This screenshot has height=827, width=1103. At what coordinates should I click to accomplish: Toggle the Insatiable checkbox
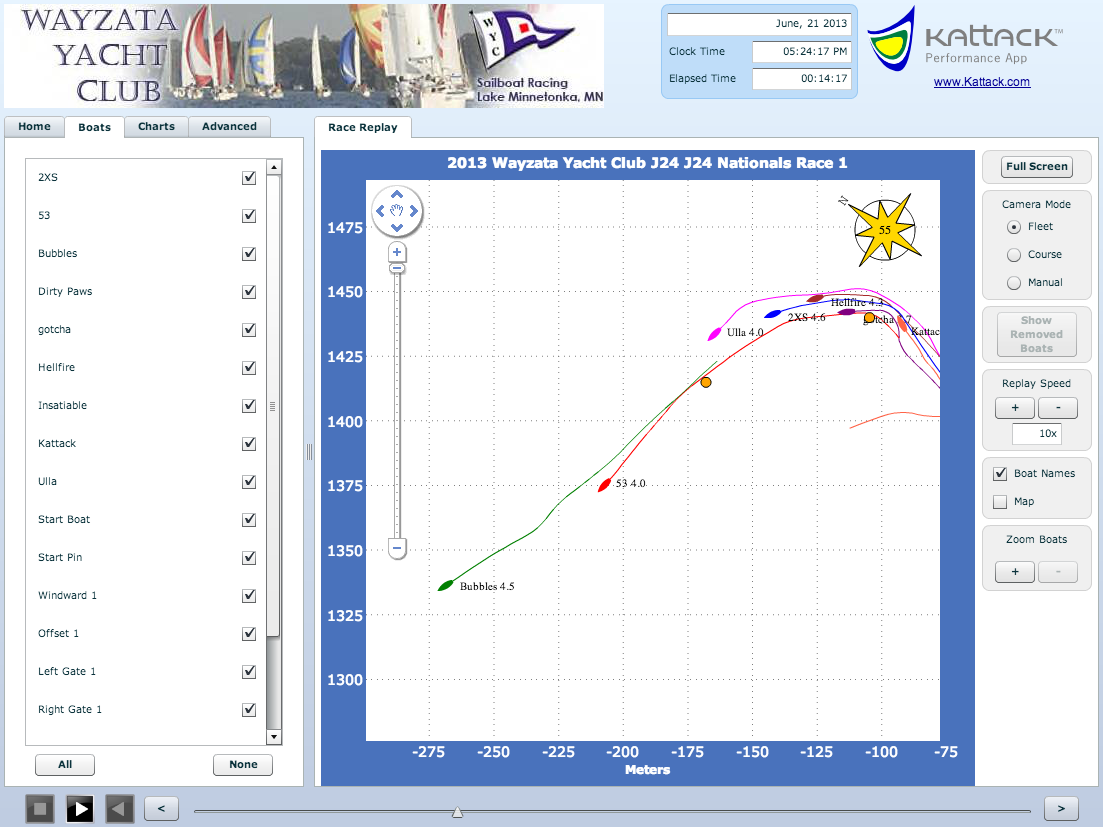point(249,406)
